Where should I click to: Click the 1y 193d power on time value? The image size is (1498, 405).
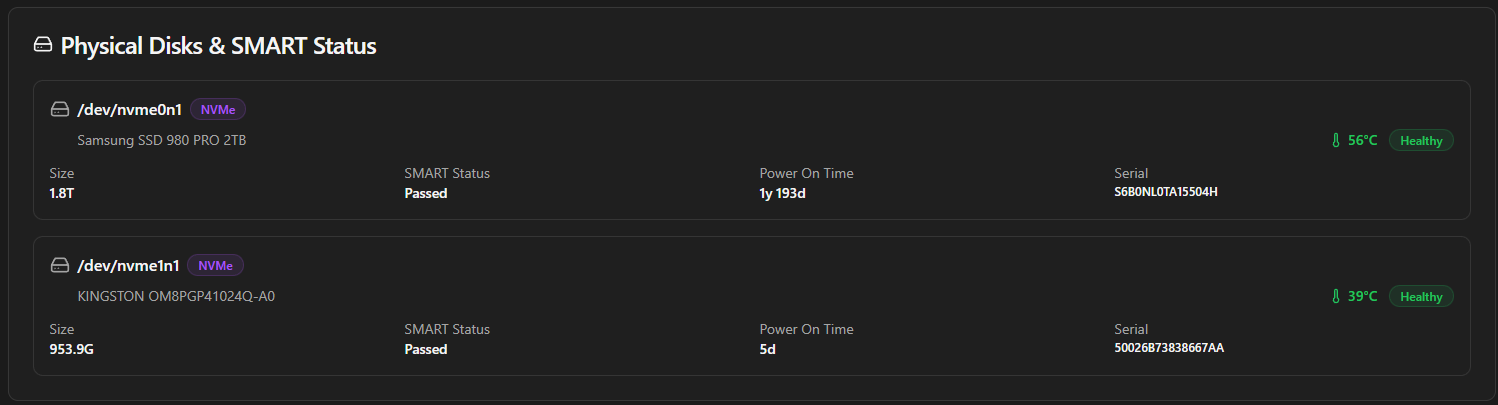point(782,193)
